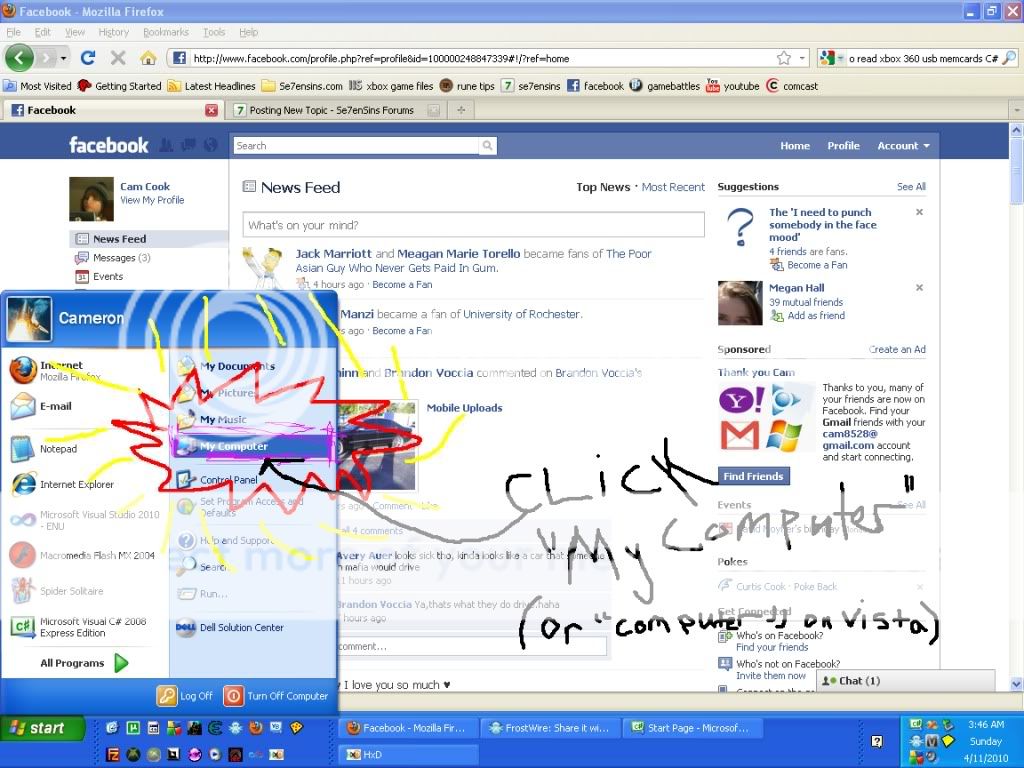The height and width of the screenshot is (768, 1024).
Task: Click the Facebook search magnifier icon
Action: pos(487,146)
